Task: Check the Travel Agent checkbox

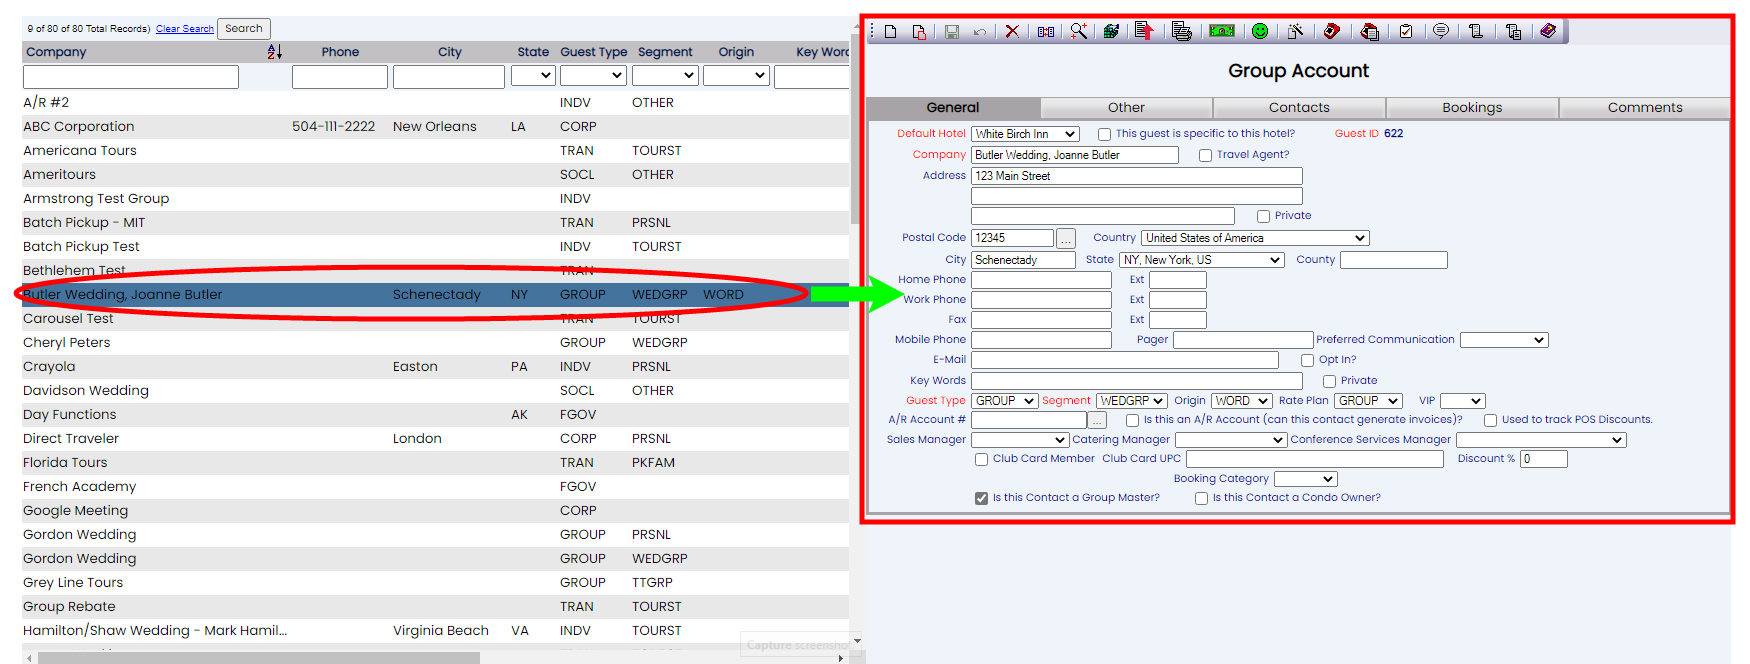Action: point(1205,155)
